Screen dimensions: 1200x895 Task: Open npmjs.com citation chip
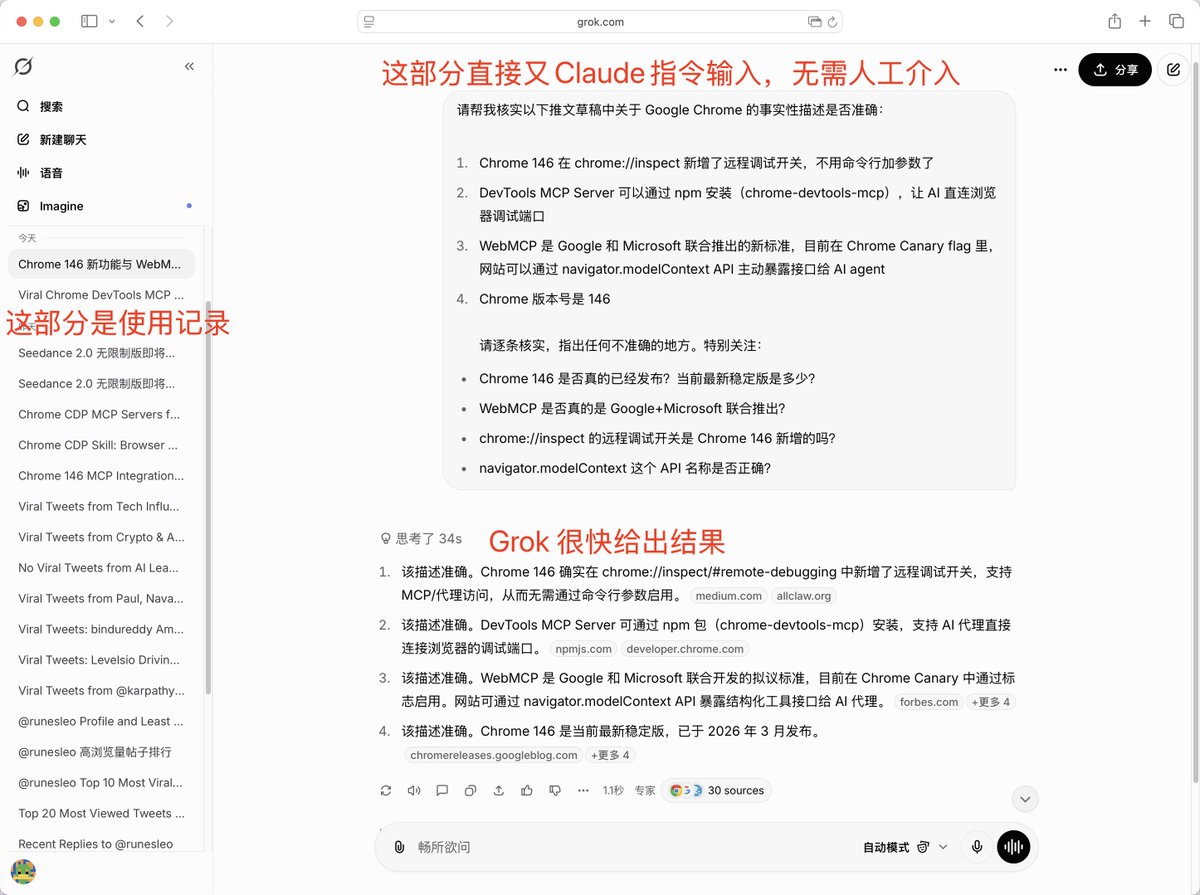[x=583, y=649]
